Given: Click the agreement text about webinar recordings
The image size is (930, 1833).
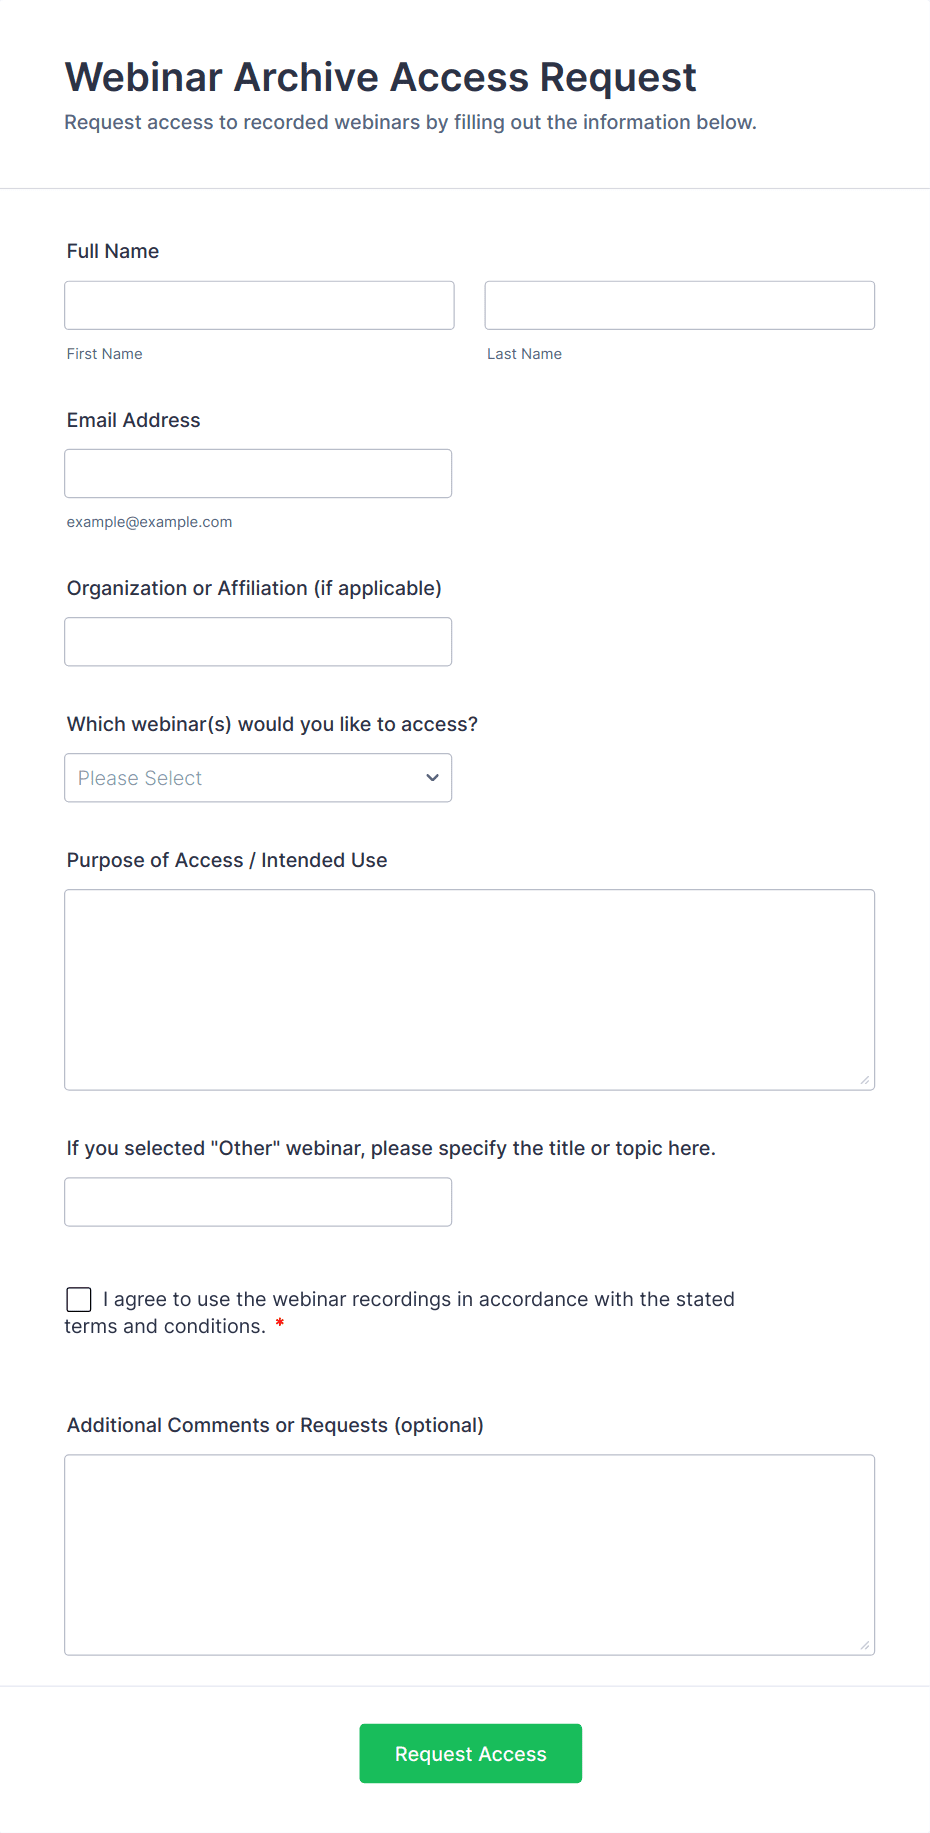Looking at the screenshot, I should coord(418,1299).
